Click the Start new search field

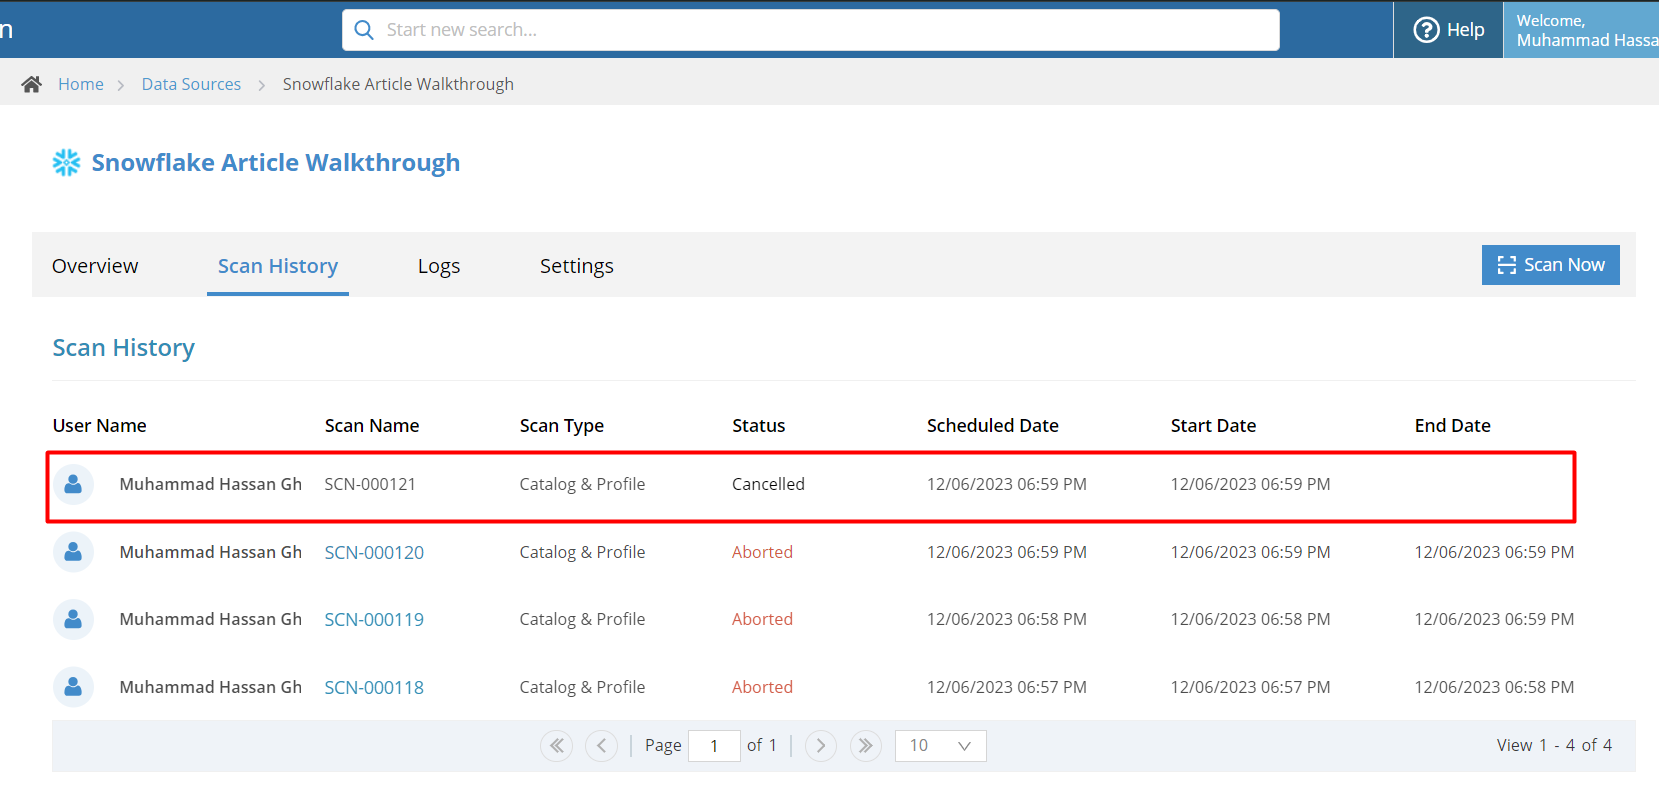pyautogui.click(x=811, y=30)
